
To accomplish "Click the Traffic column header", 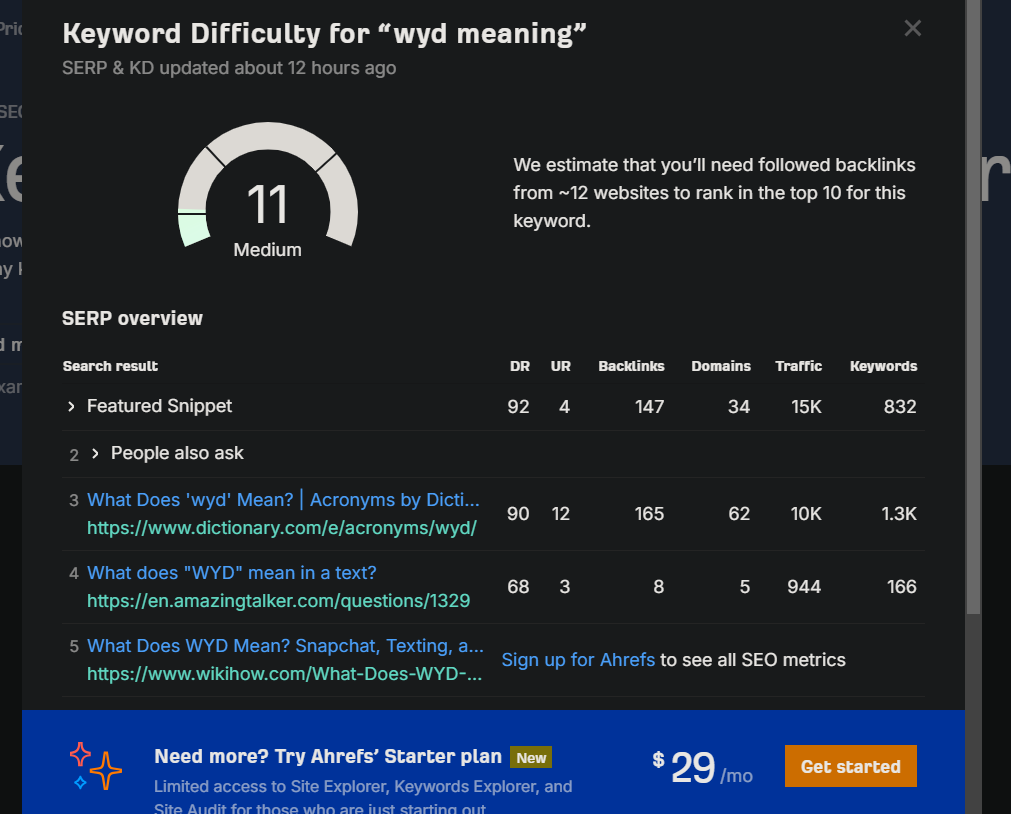I will [798, 366].
